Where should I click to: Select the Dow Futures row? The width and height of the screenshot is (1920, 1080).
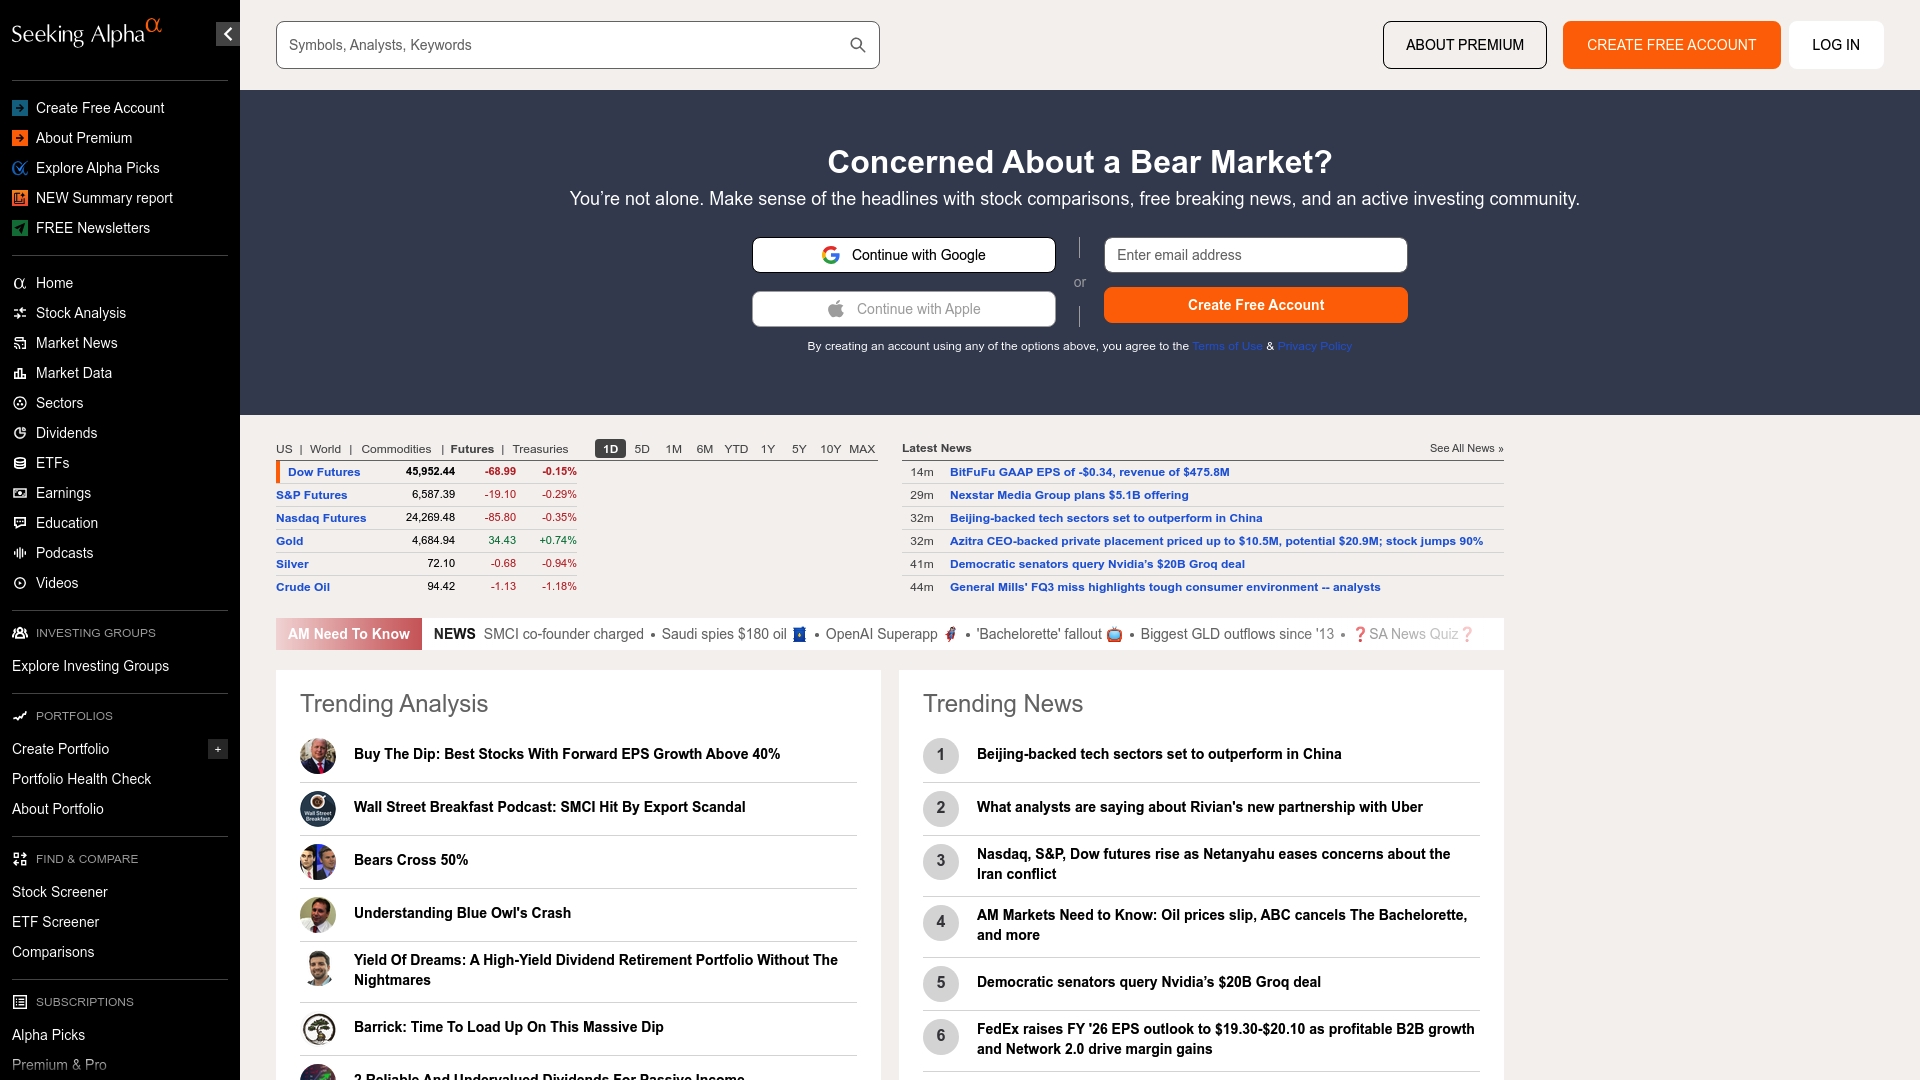click(x=324, y=472)
